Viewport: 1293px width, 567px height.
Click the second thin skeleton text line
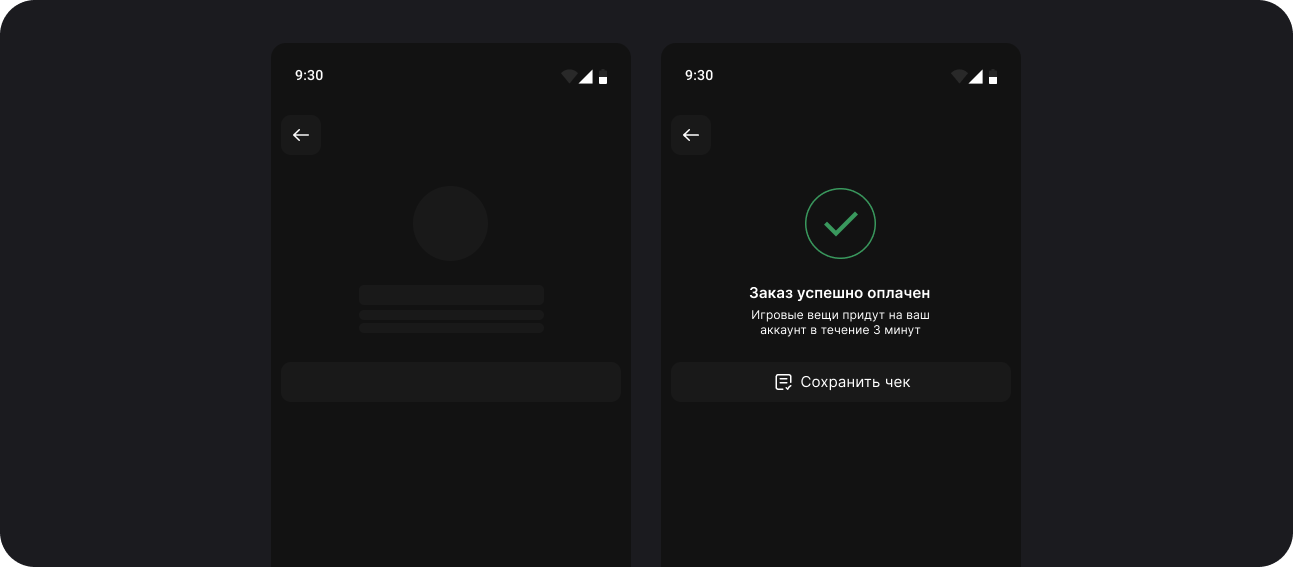coord(451,328)
